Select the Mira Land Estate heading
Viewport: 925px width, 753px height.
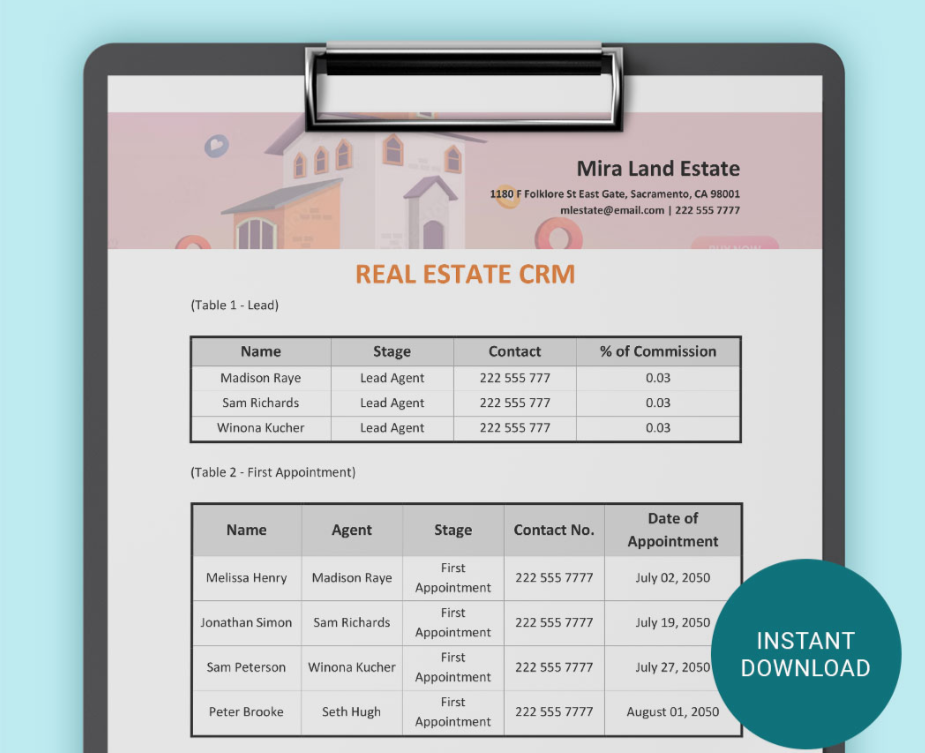click(x=658, y=169)
